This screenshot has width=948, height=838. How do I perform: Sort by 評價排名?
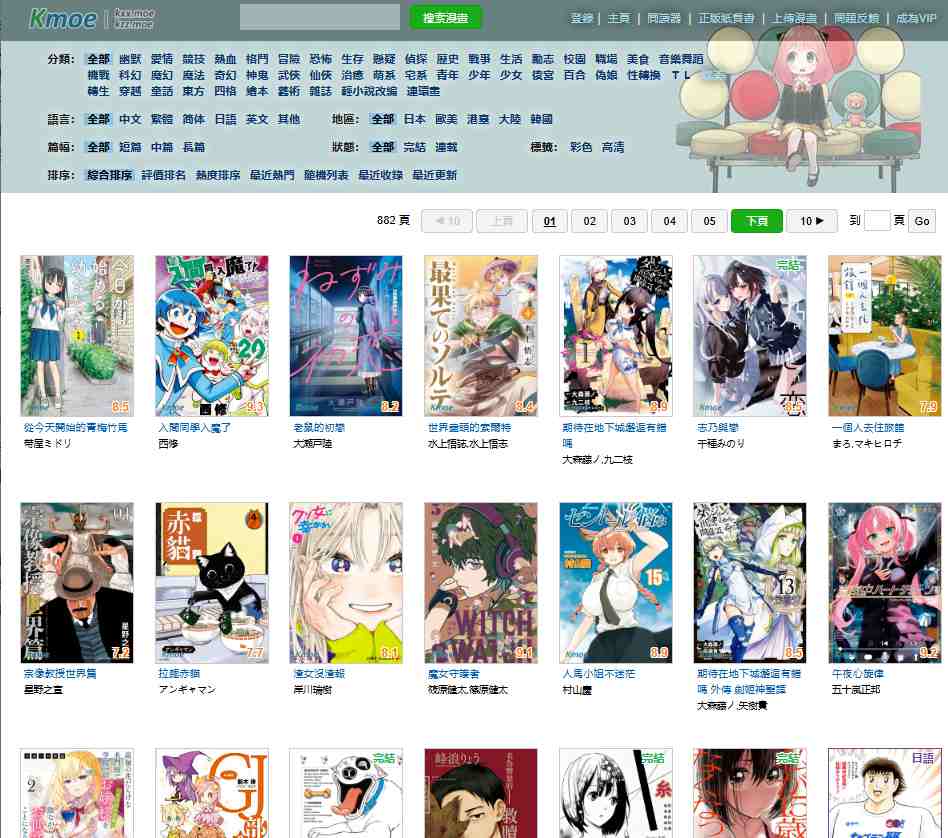[163, 175]
